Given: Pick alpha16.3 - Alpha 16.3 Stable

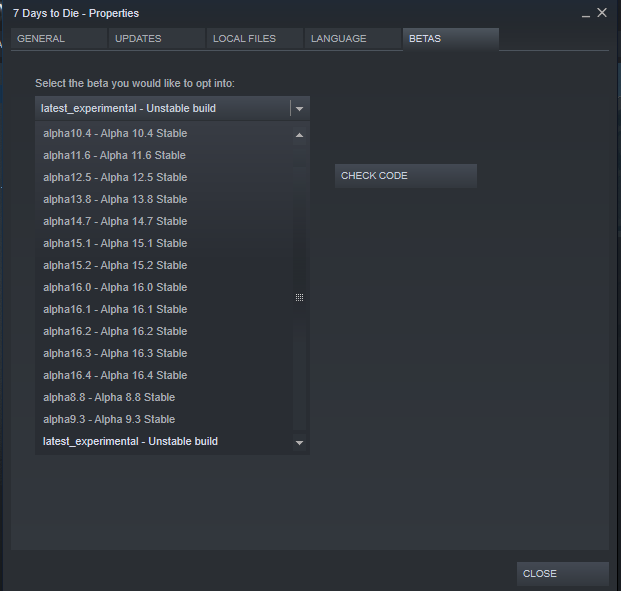Looking at the screenshot, I should click(x=164, y=353).
